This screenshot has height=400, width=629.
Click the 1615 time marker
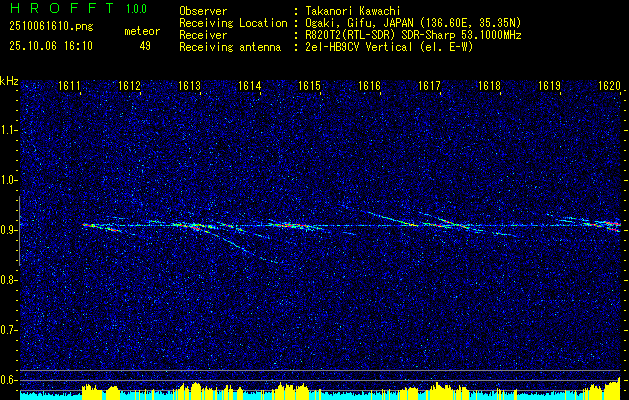click(x=310, y=87)
